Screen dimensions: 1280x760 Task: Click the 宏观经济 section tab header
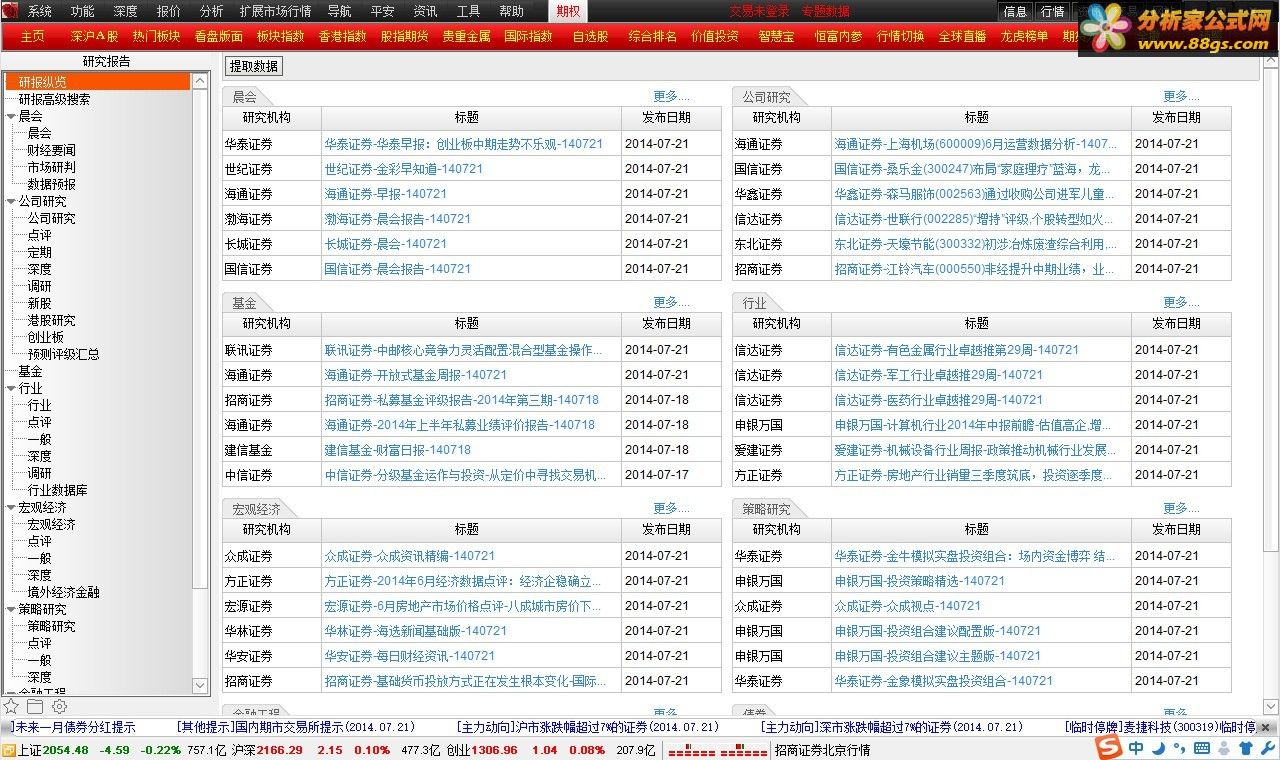257,509
